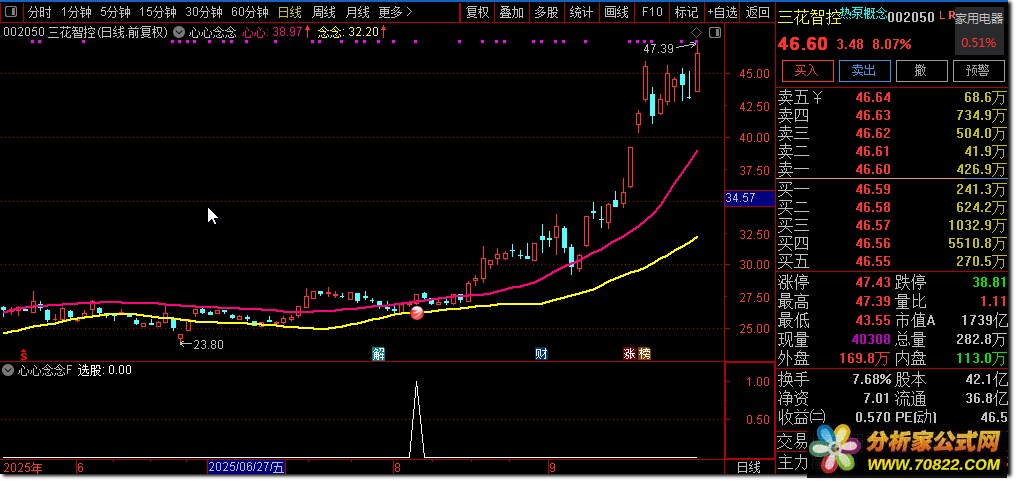Screen dimensions: 1017x481
Task: Click the L marker next to 002050
Action: coord(942,14)
